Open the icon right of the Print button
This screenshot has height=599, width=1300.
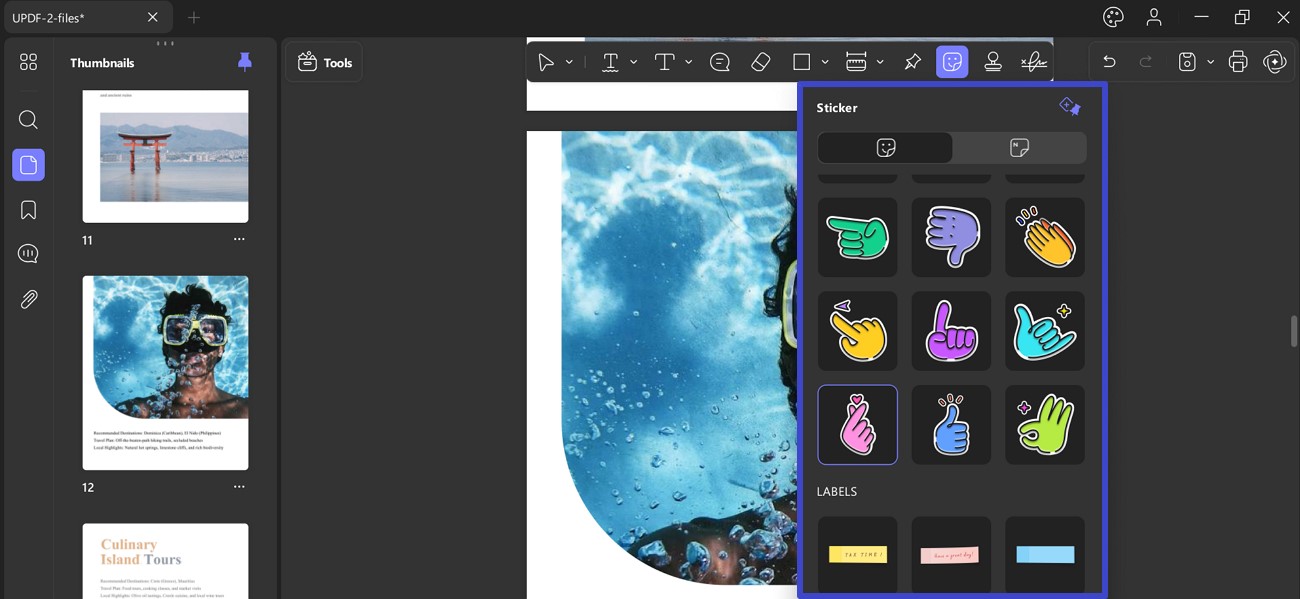(1274, 62)
